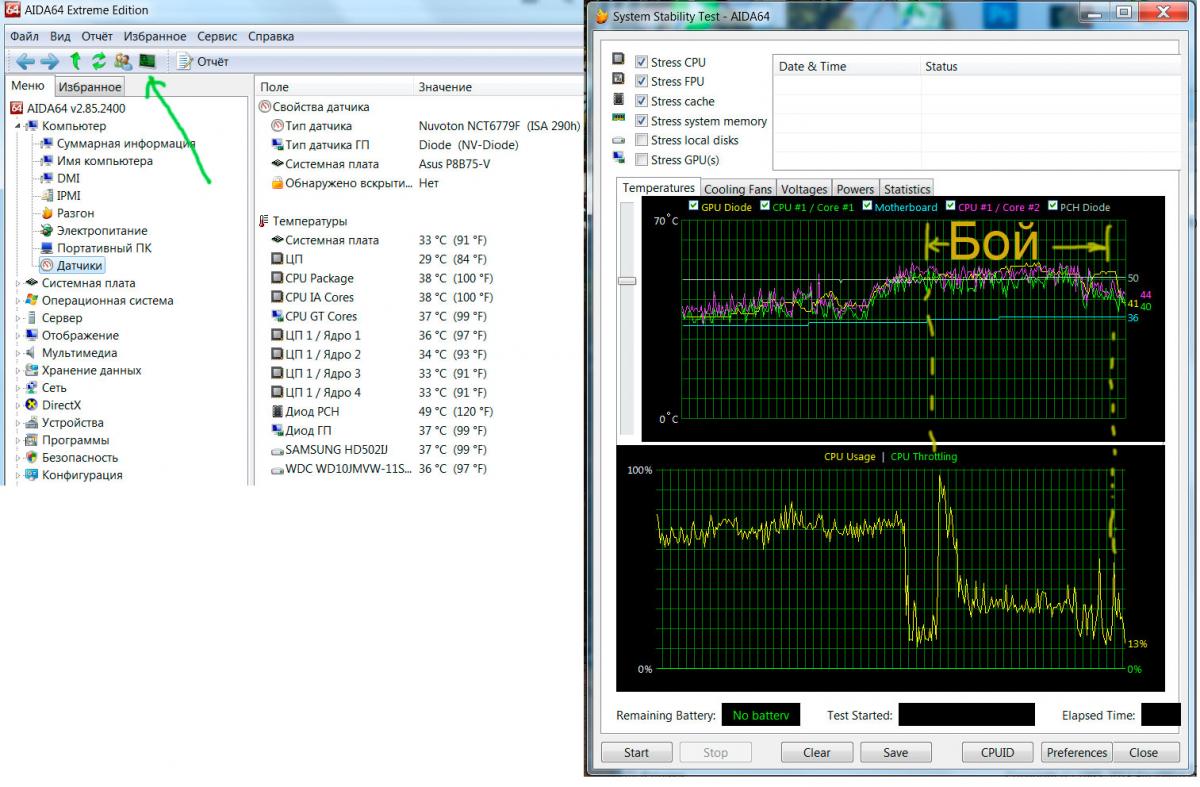Open CPUID from the Stability Test
This screenshot has height=787, width=1200.
click(998, 753)
